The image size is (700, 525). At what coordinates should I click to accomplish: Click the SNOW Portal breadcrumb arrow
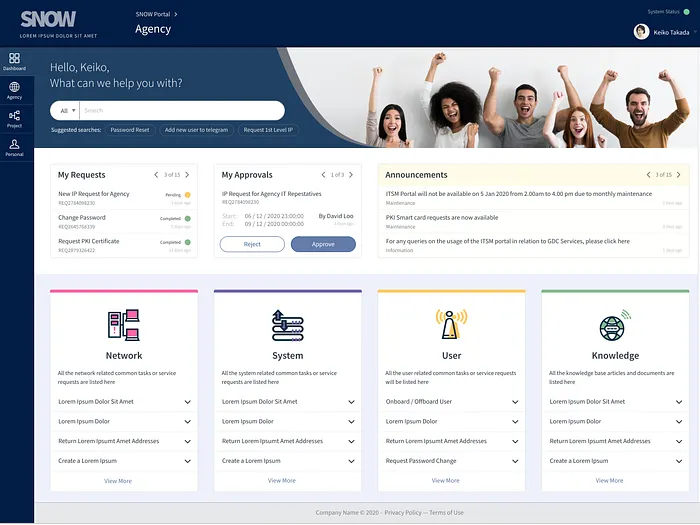176,14
